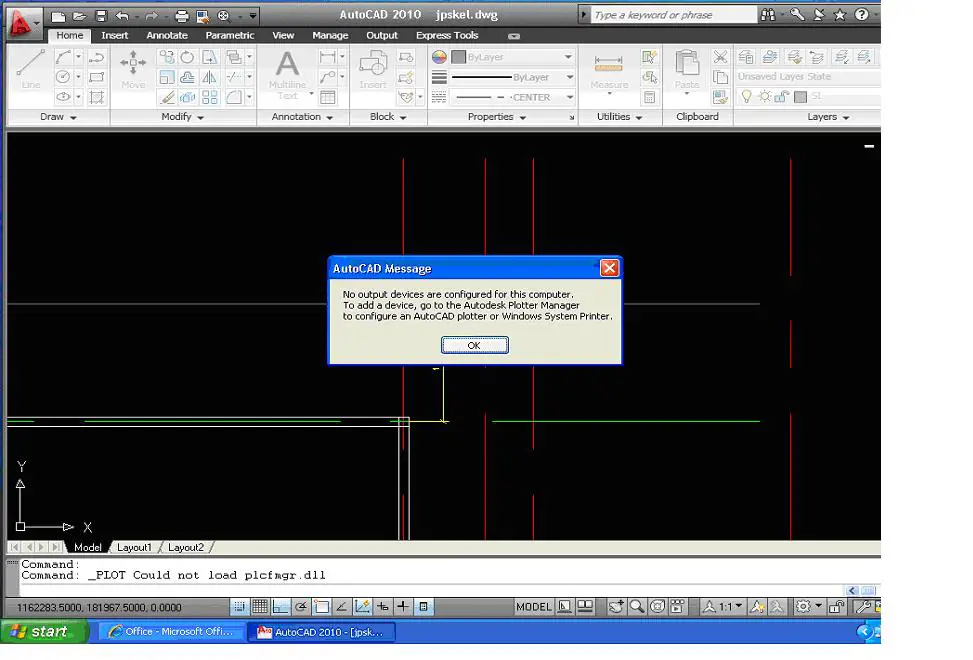Open the Output ribbon tab

pyautogui.click(x=382, y=35)
